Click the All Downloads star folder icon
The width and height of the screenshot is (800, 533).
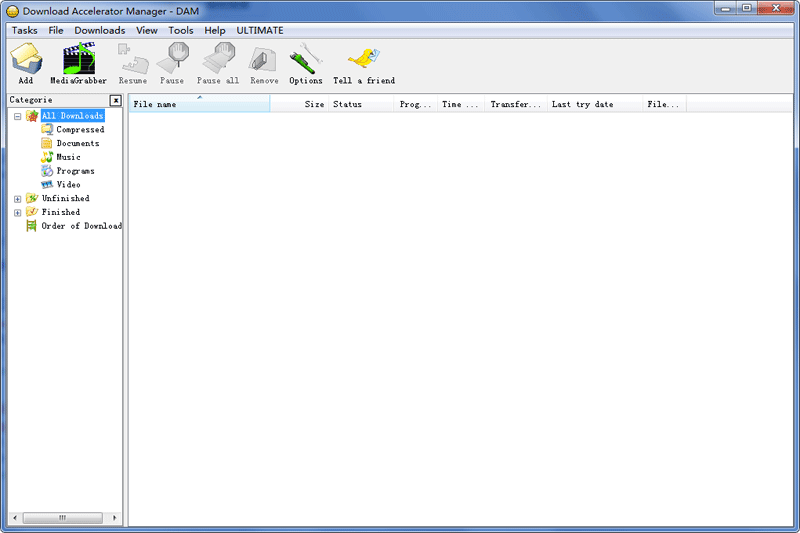[32, 116]
